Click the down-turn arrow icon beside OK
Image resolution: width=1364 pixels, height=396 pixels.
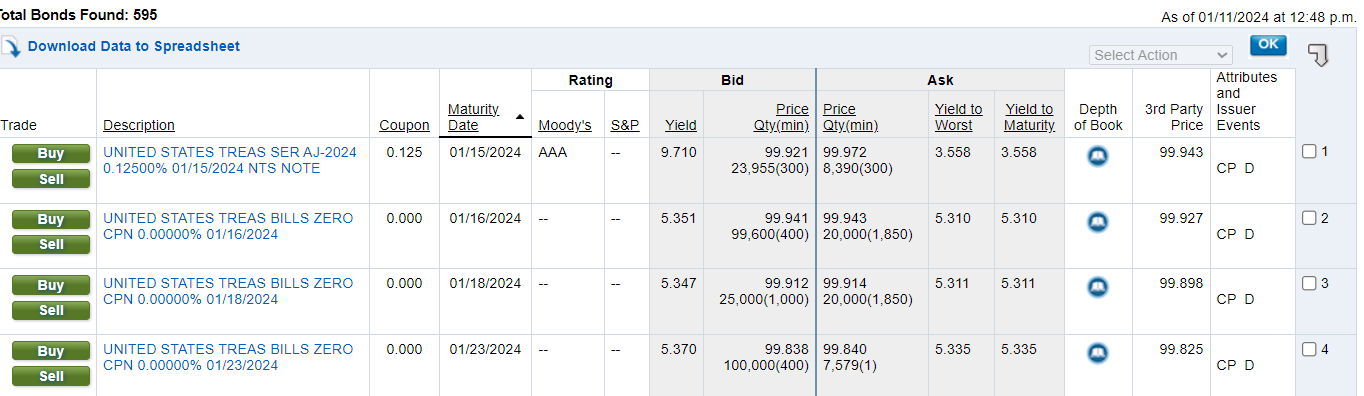coord(1318,54)
